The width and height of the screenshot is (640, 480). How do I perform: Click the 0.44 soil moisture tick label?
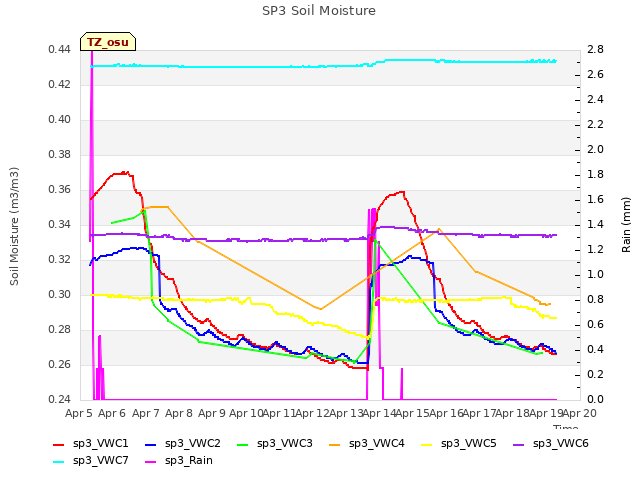59,49
